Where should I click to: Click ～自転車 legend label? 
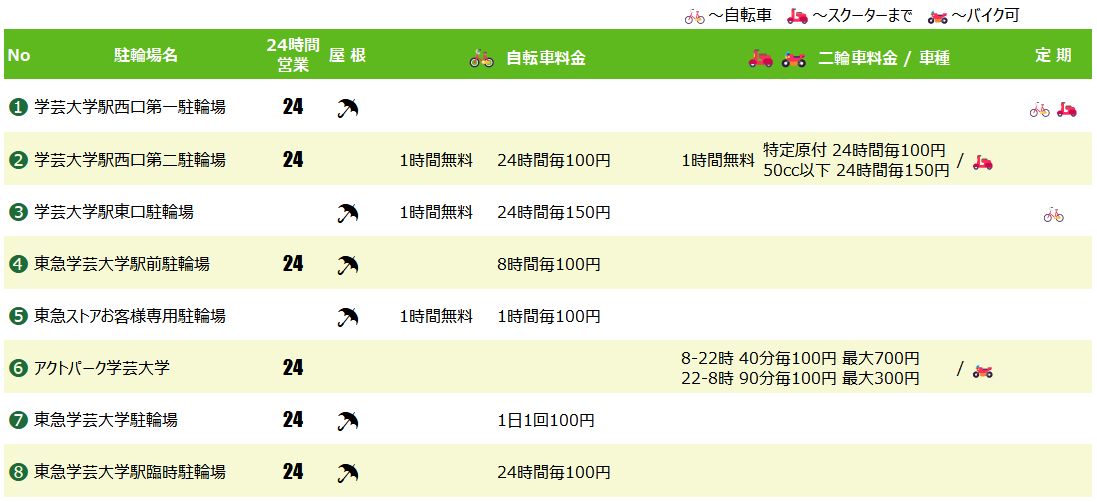740,17
